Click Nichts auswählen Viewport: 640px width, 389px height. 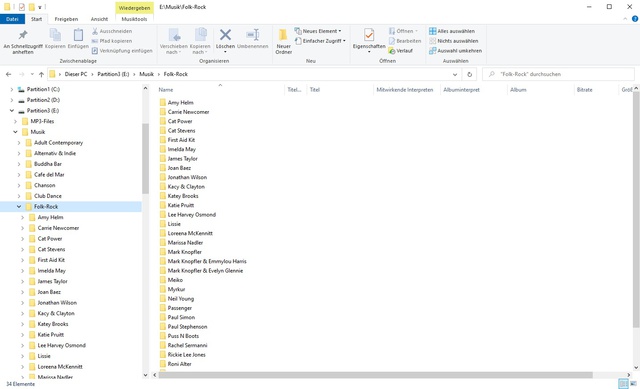tap(453, 41)
